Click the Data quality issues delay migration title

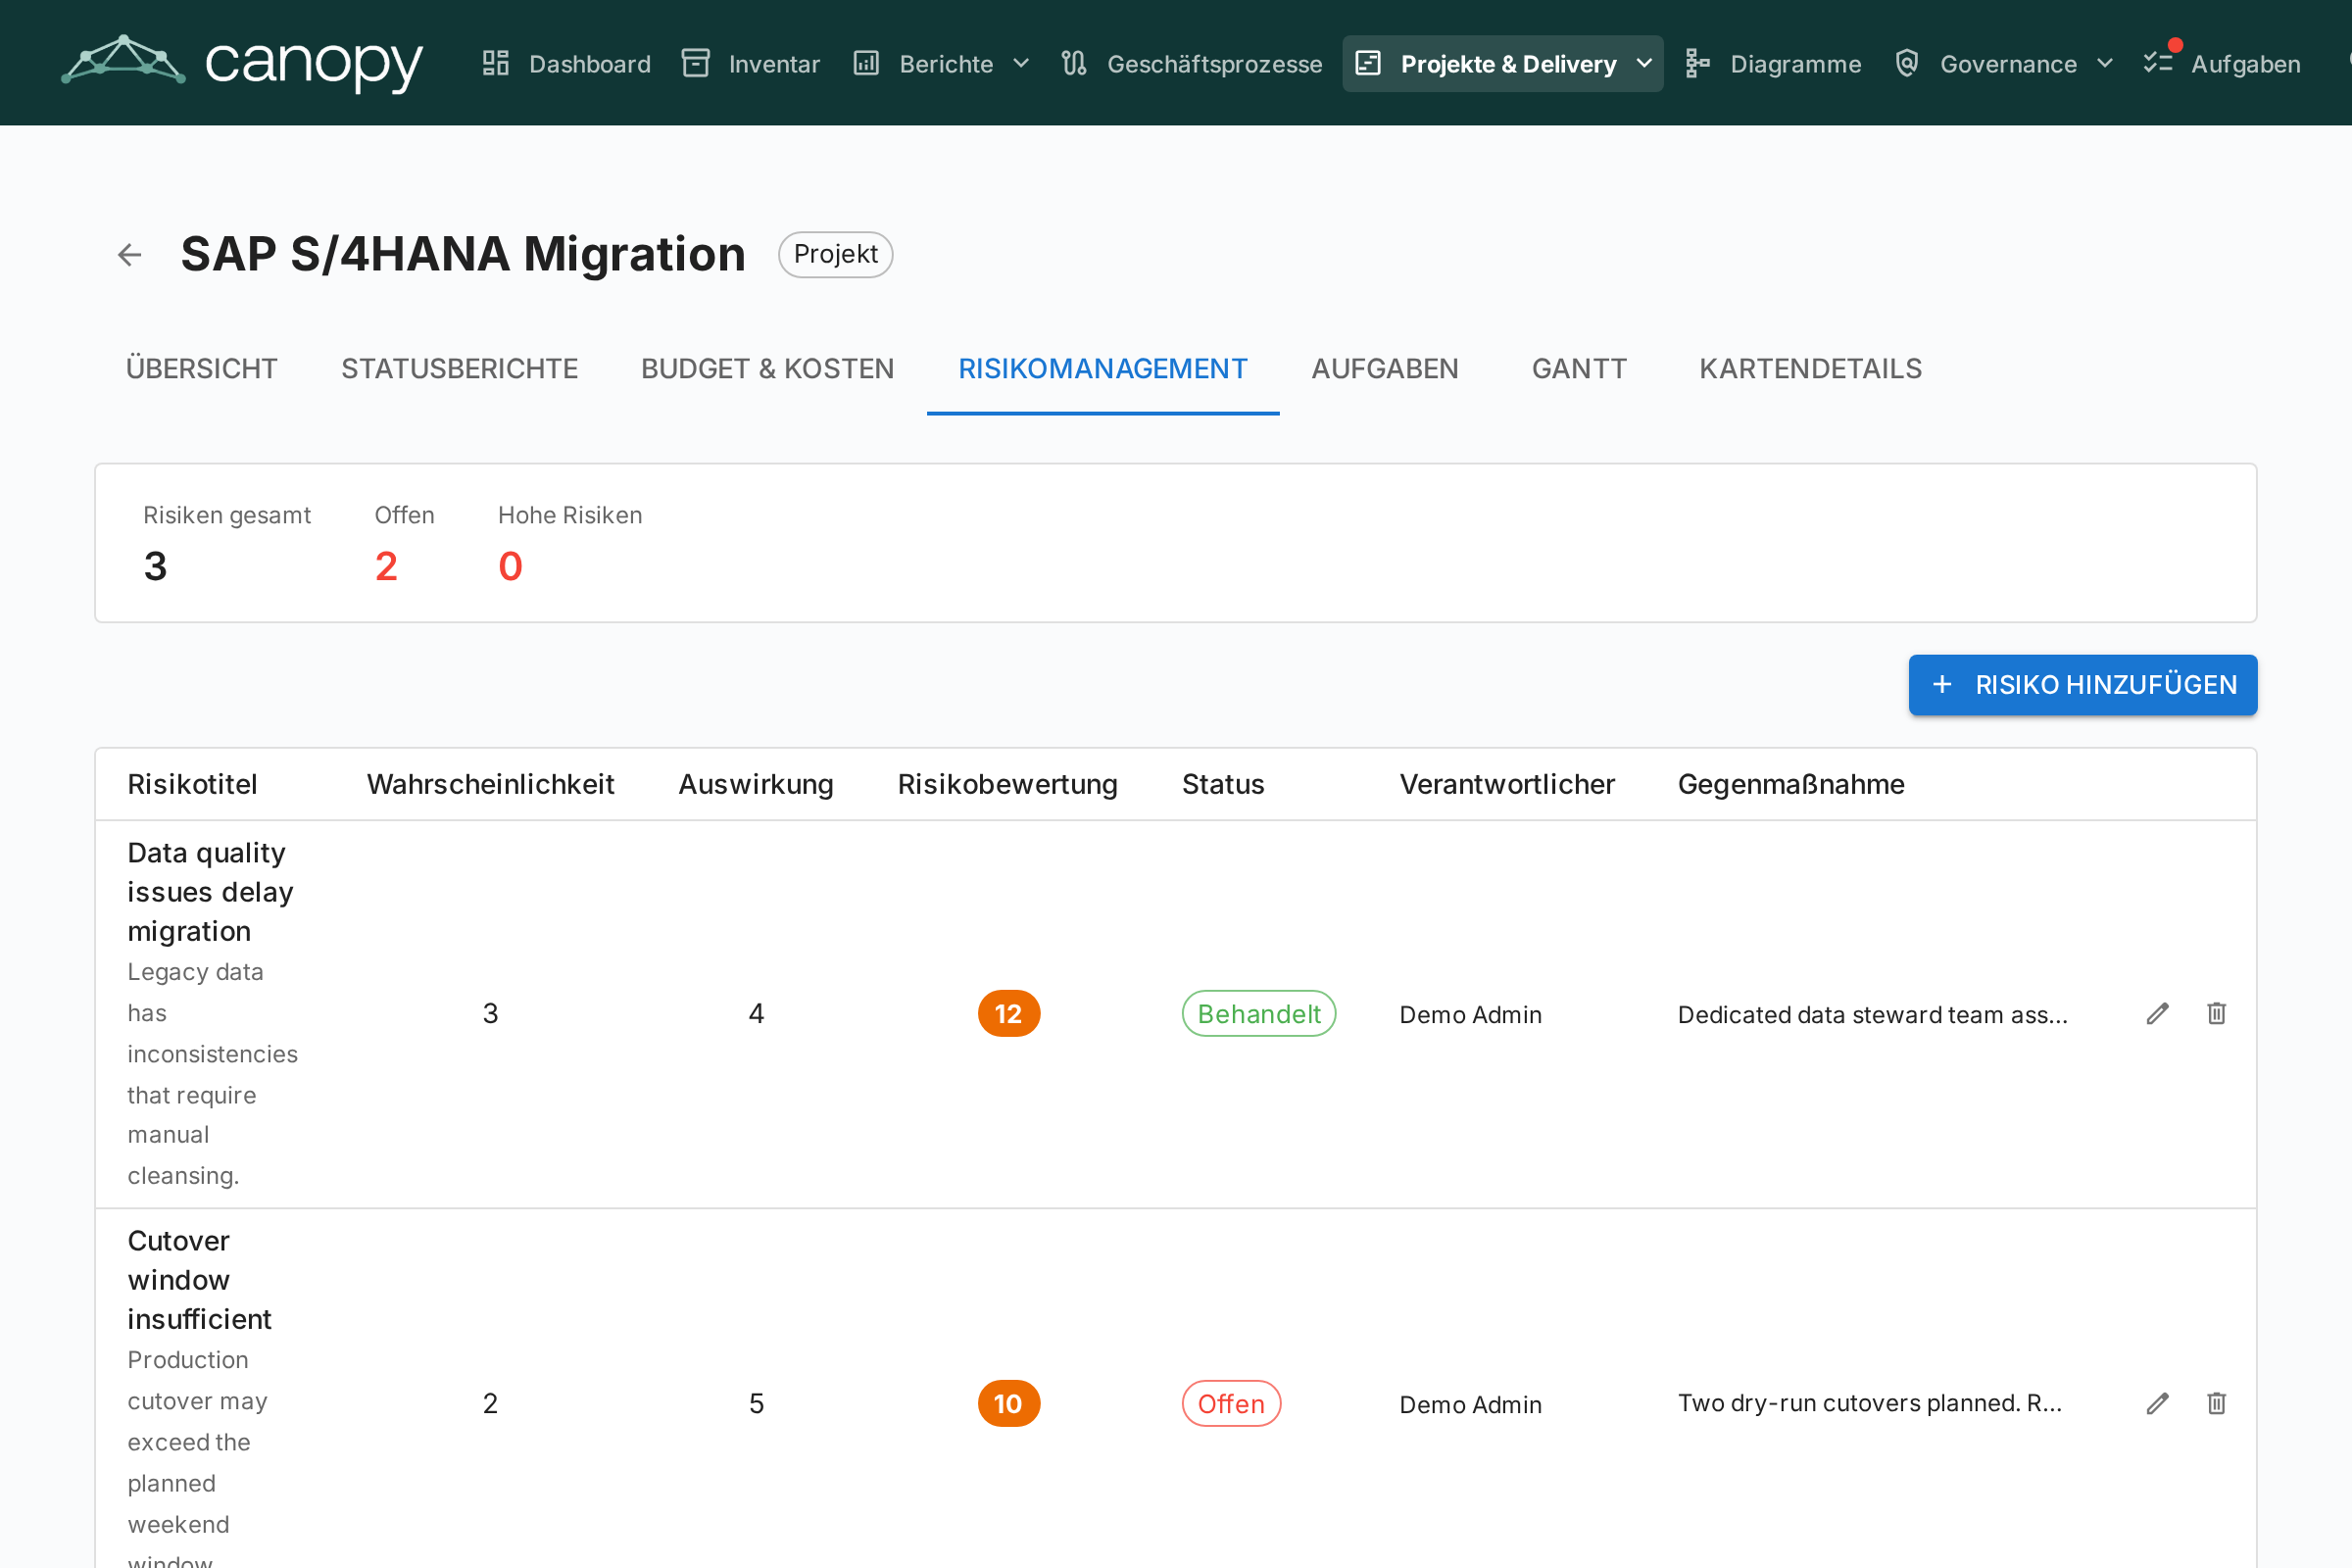[x=210, y=892]
